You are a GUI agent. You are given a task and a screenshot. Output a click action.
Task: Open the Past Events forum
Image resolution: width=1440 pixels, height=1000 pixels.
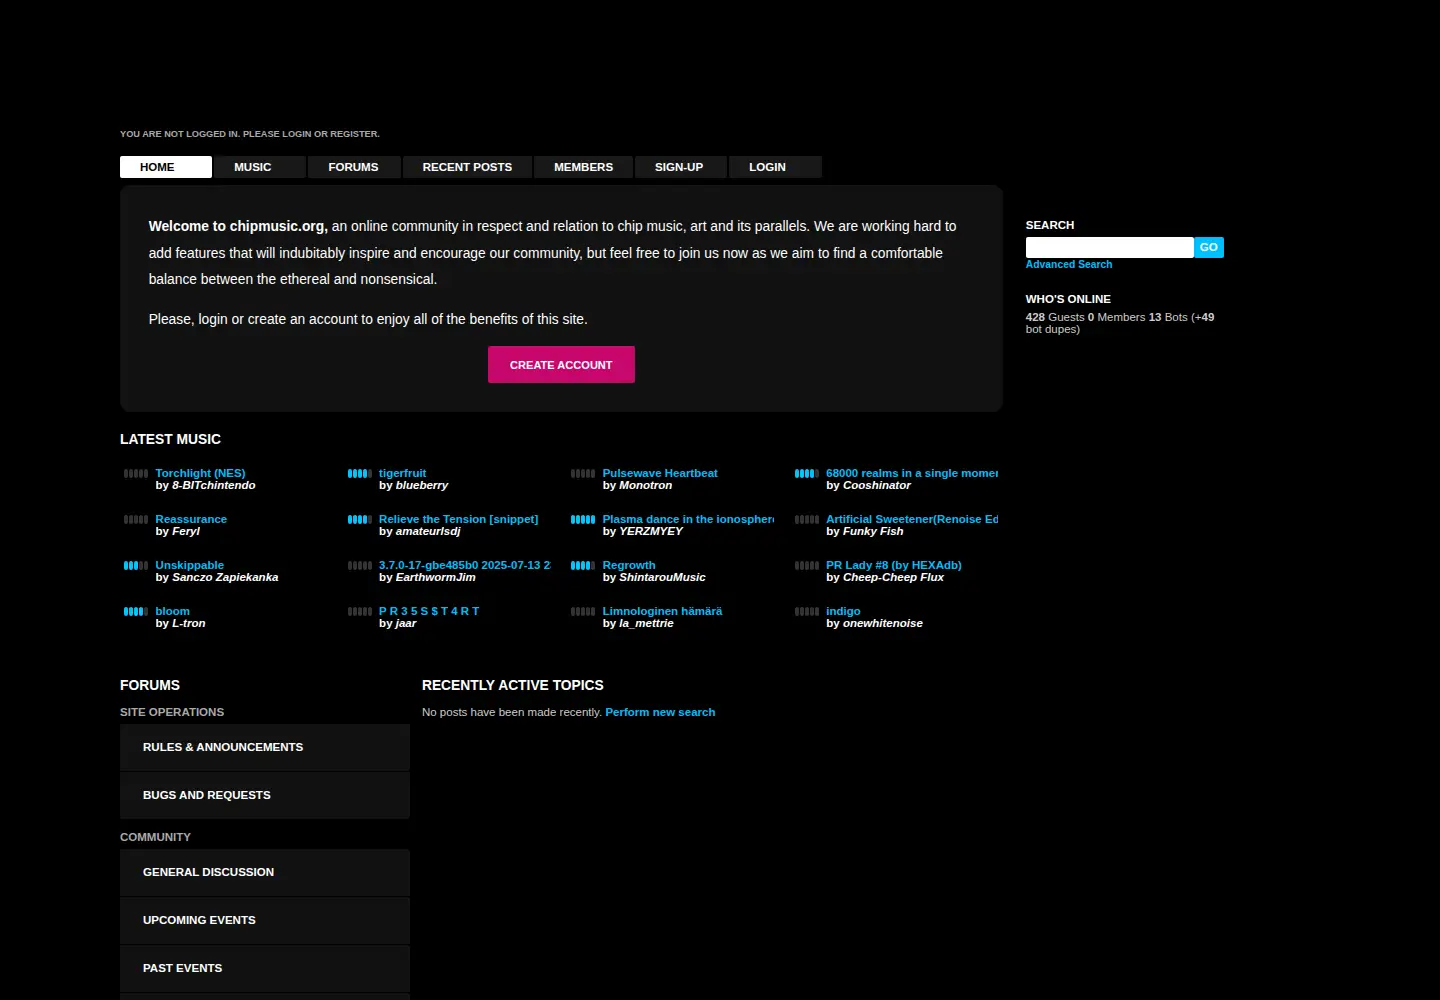tap(265, 968)
